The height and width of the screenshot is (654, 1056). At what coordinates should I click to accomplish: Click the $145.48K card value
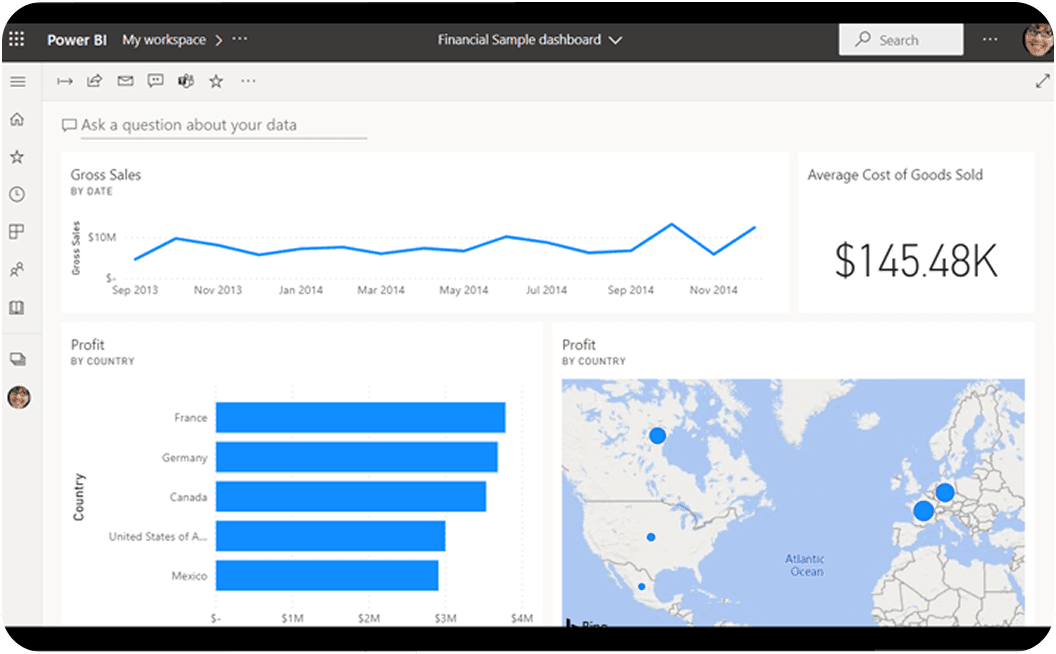coord(916,261)
